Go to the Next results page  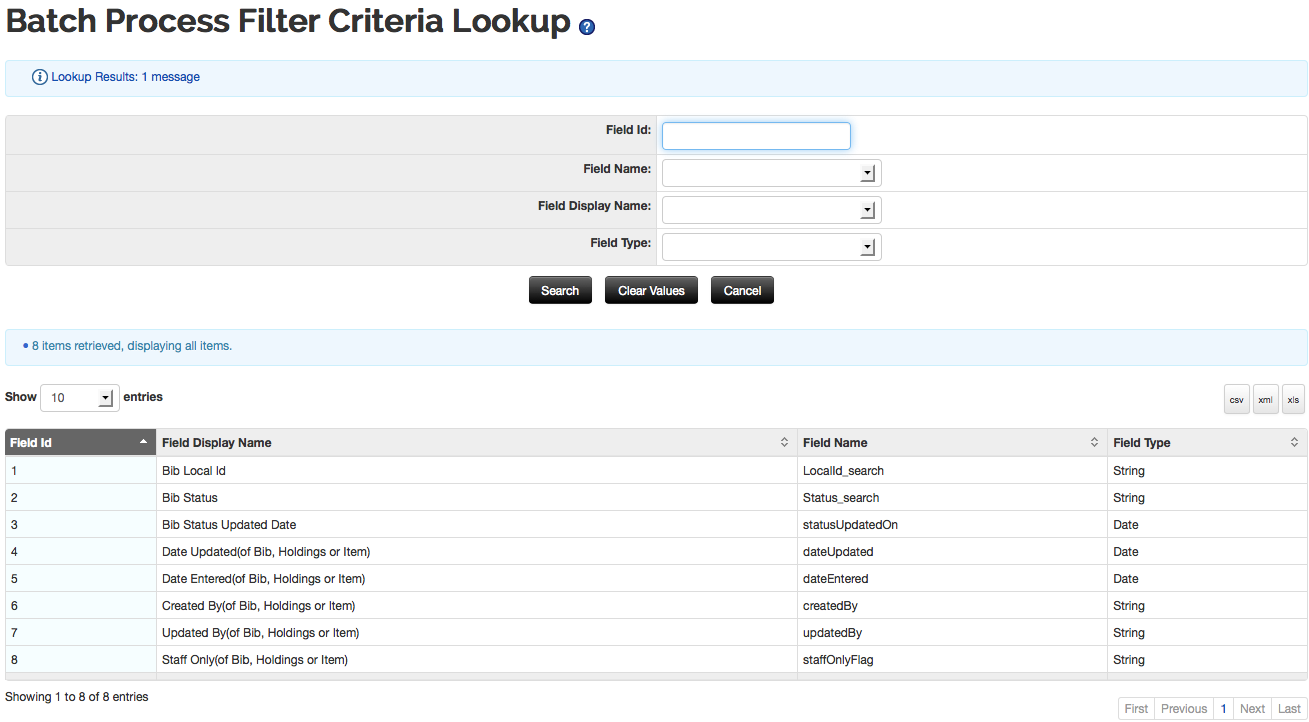[x=1252, y=709]
